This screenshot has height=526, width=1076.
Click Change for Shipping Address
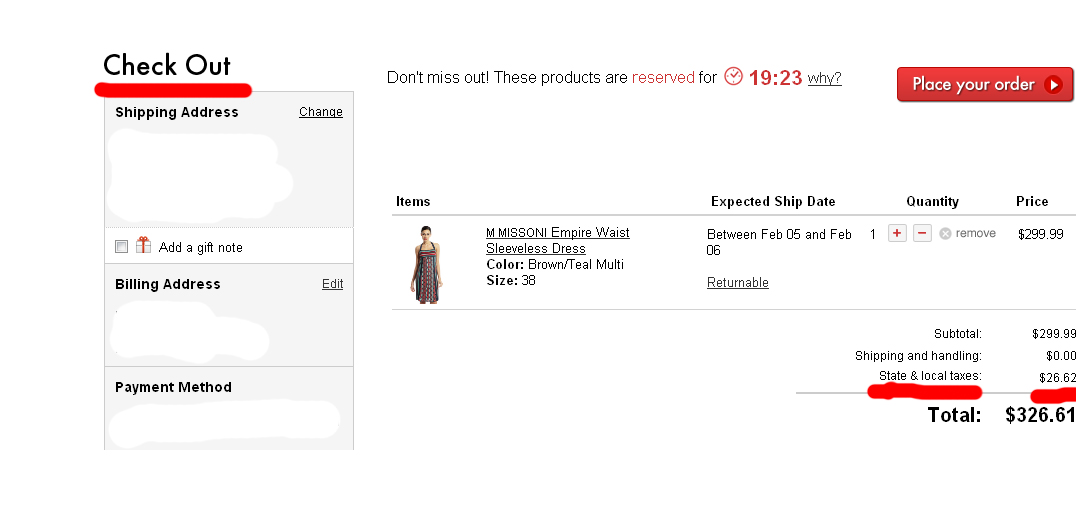(x=320, y=112)
